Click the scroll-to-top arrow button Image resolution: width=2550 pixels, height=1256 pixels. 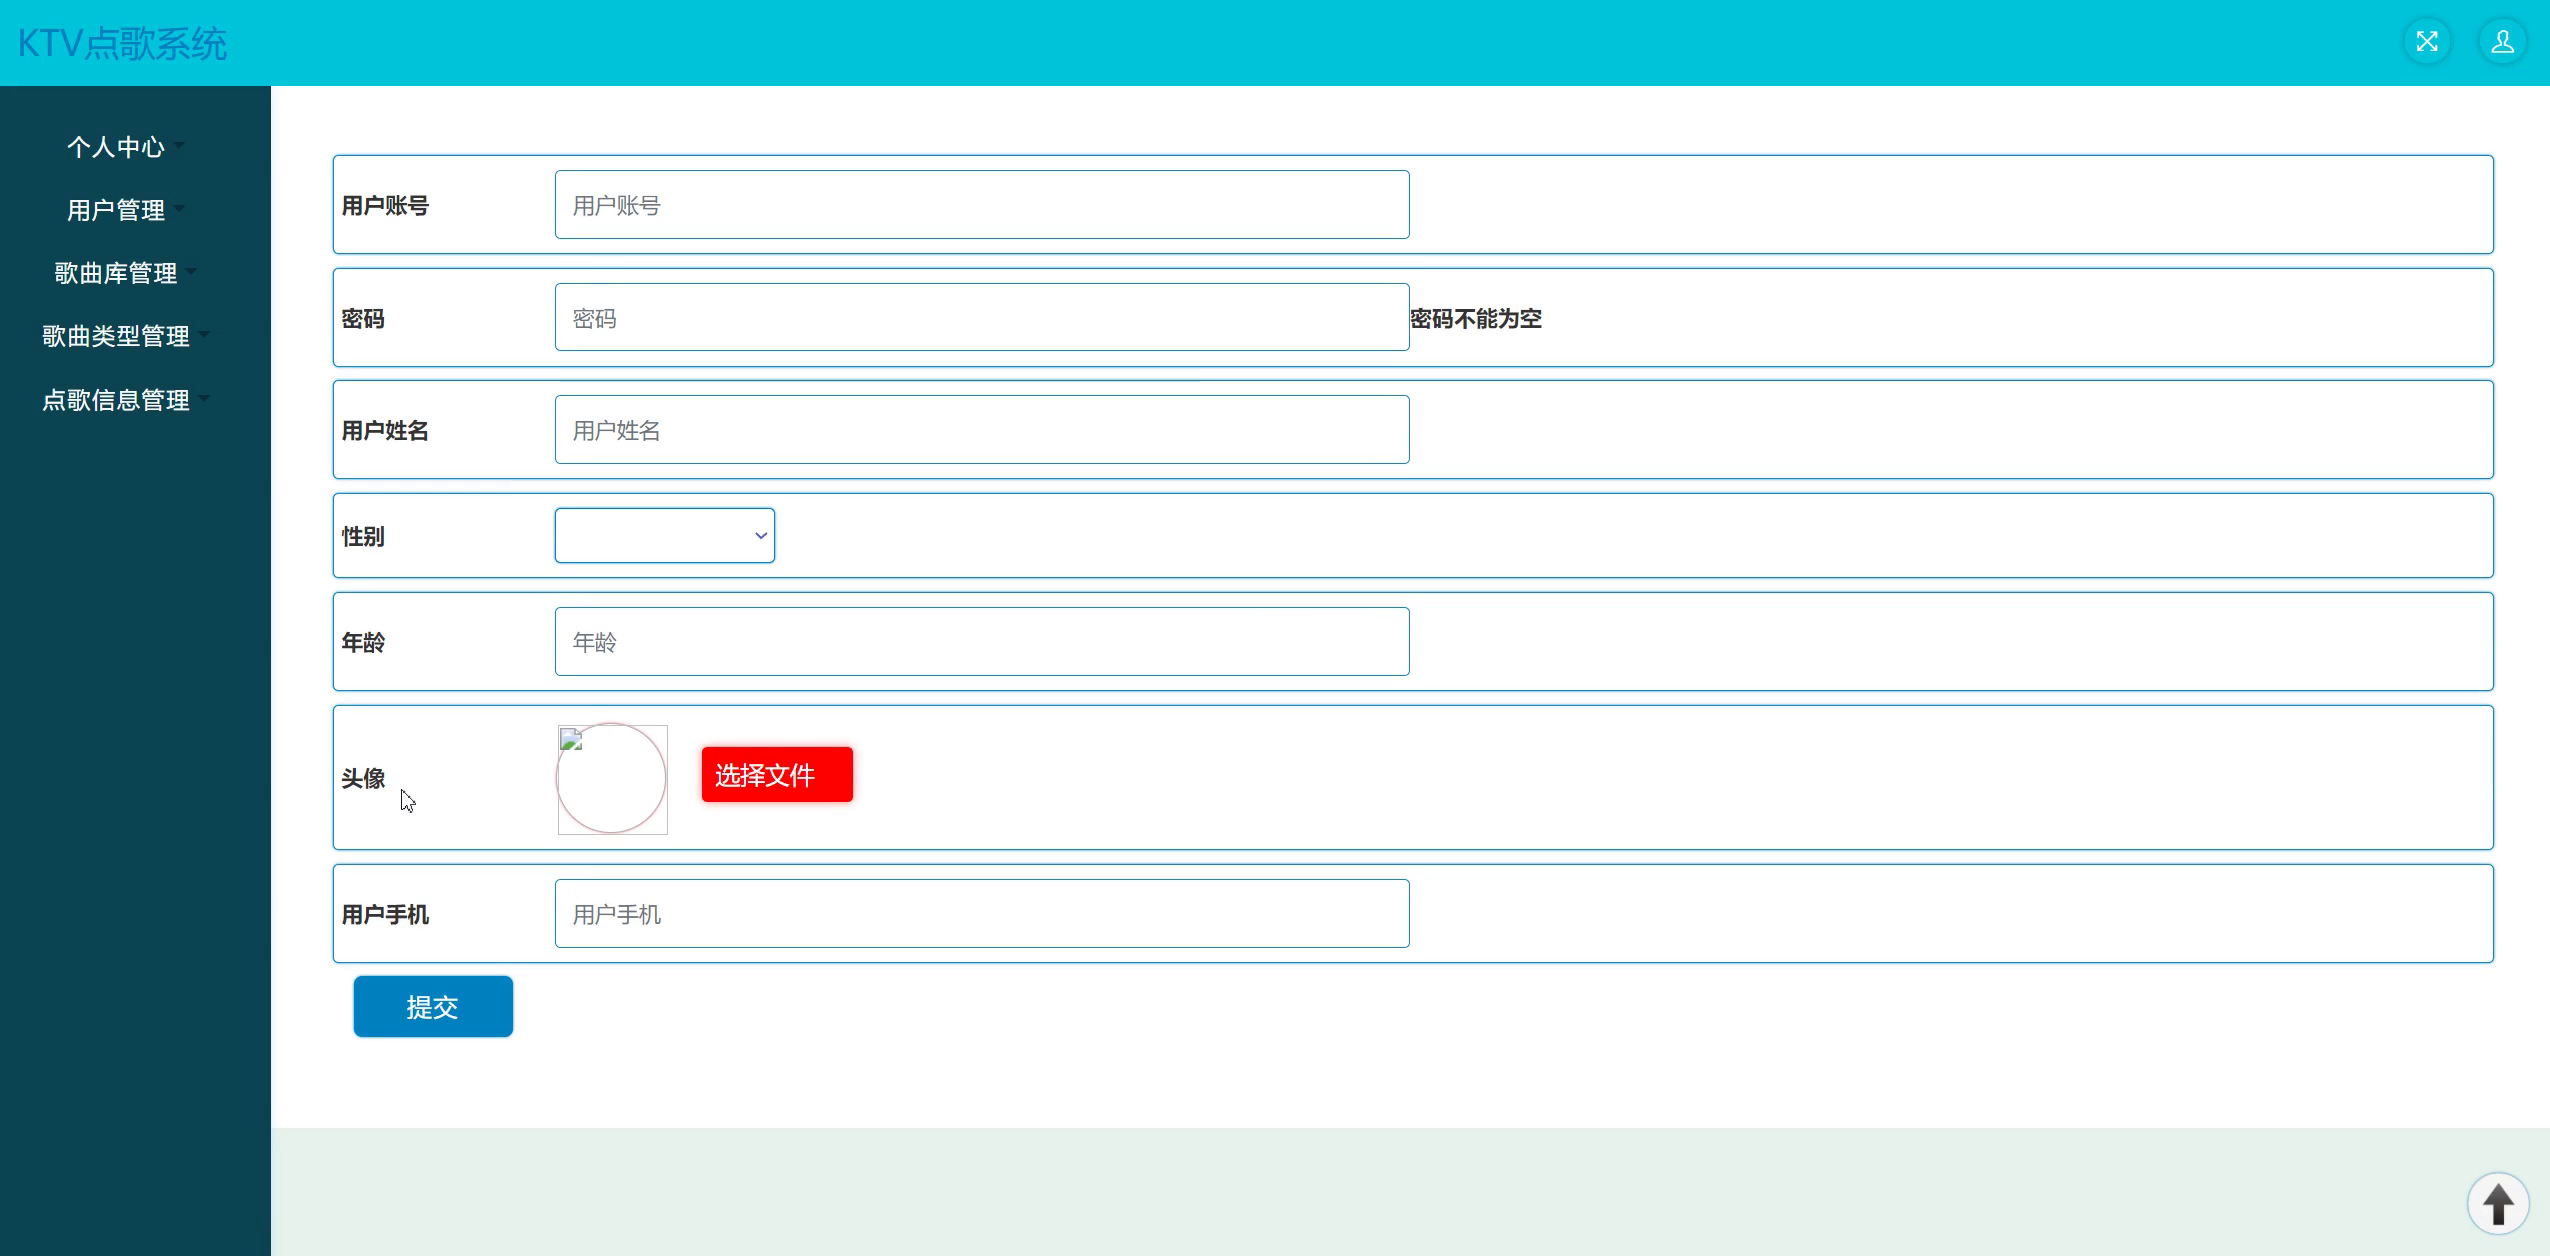(2498, 1203)
